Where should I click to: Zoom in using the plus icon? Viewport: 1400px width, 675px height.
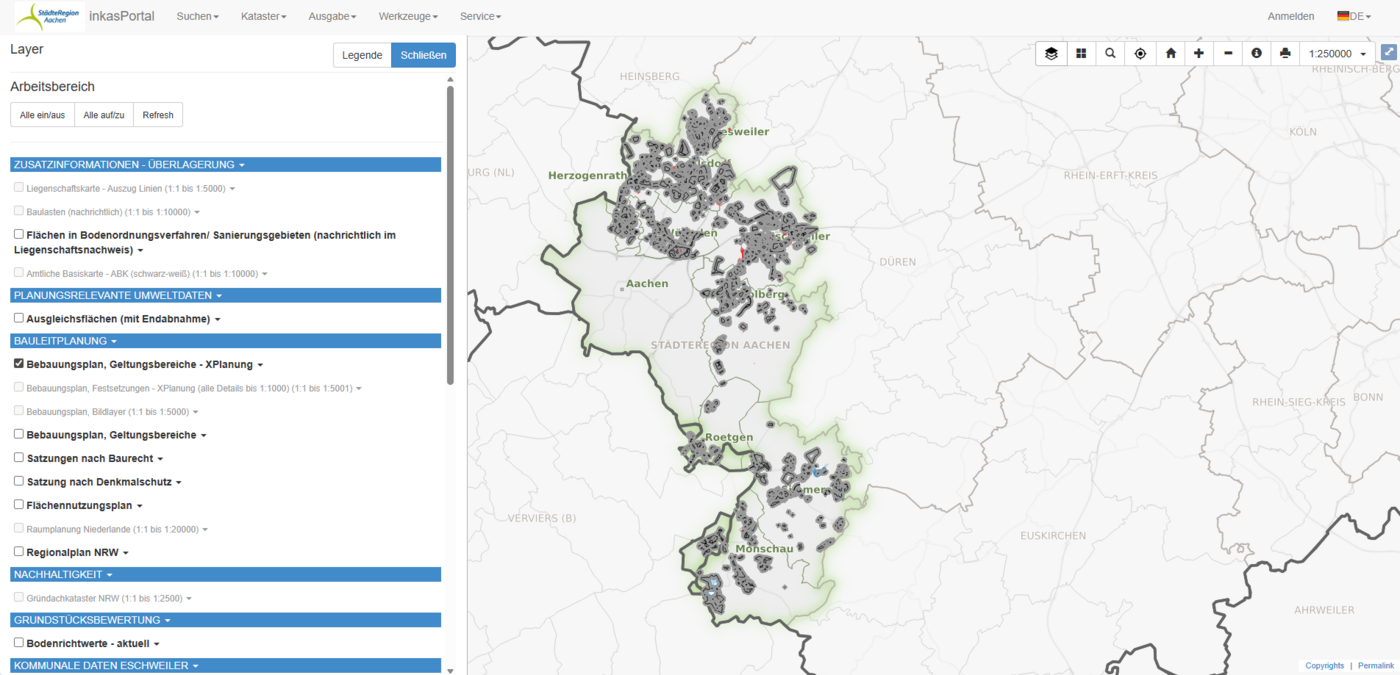point(1198,52)
